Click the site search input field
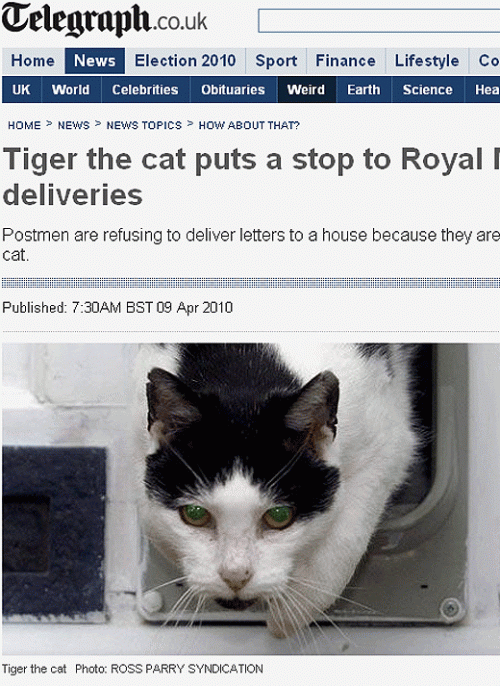Screen dimensions: 500x686 [379, 21]
